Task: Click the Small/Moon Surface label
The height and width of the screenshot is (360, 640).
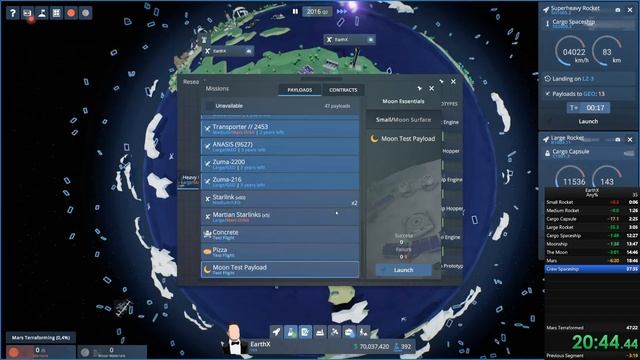Action: coord(403,120)
